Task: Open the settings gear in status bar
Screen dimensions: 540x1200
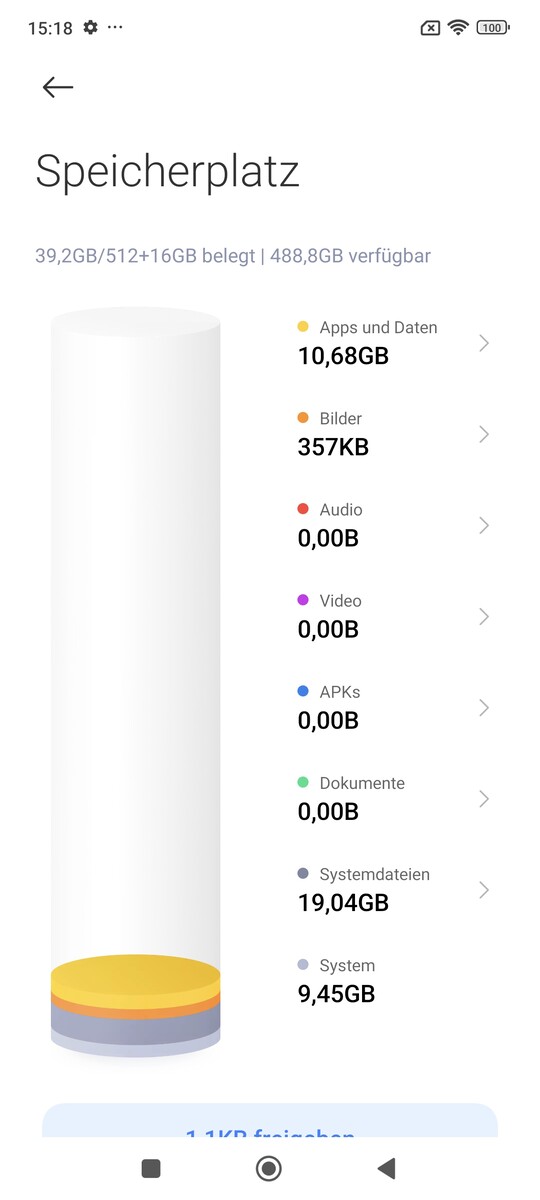Action: (x=91, y=28)
